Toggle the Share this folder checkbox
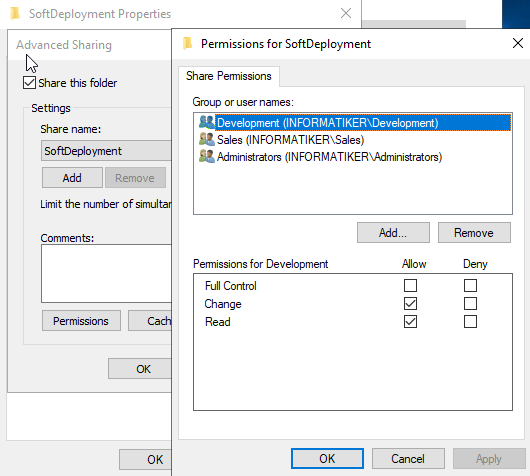The width and height of the screenshot is (530, 476). click(29, 83)
